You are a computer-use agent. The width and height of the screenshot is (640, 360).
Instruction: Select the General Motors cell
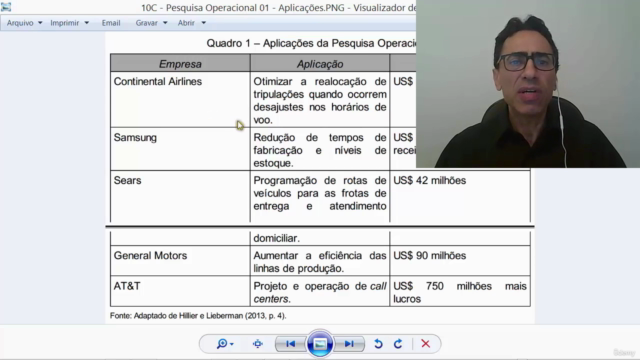point(180,261)
